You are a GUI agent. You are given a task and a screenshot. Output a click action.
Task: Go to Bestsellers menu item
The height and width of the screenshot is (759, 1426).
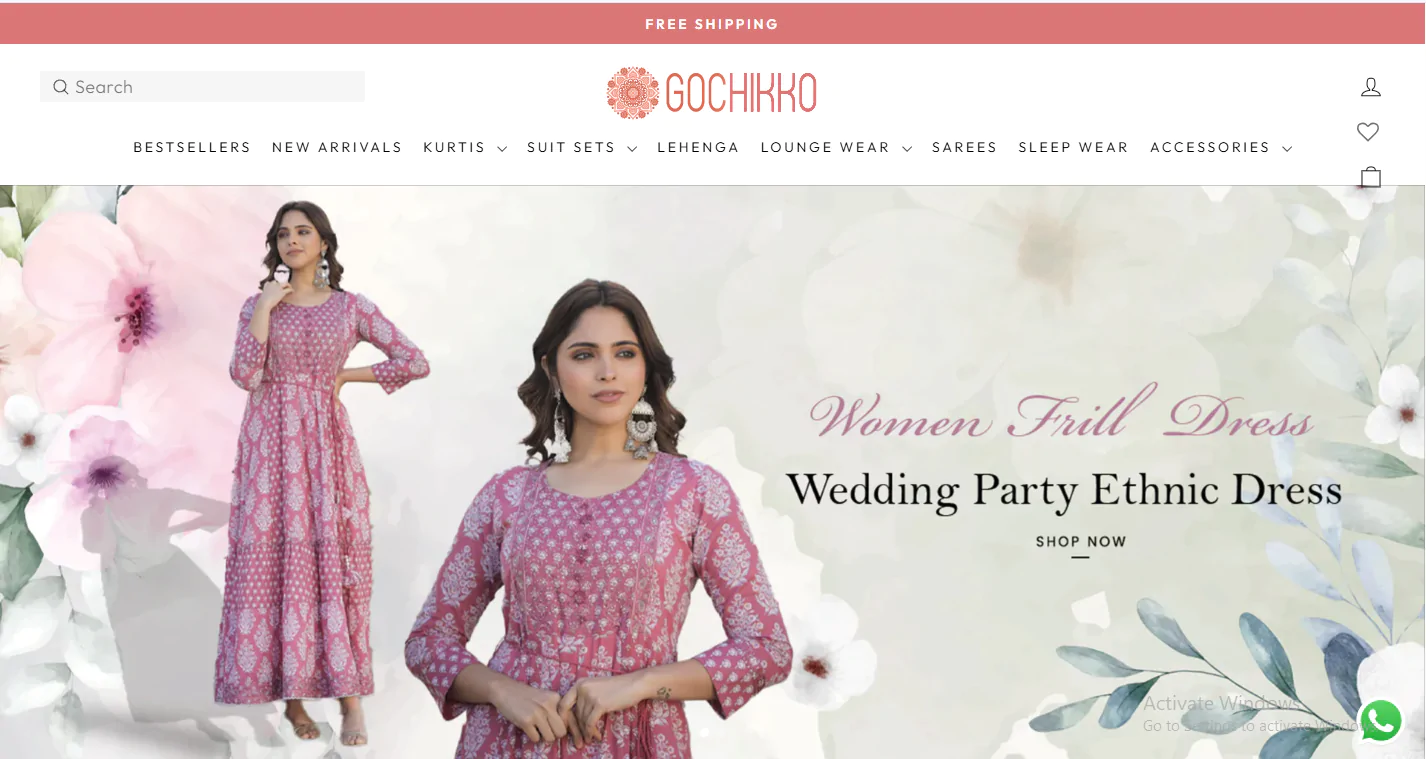coord(192,148)
